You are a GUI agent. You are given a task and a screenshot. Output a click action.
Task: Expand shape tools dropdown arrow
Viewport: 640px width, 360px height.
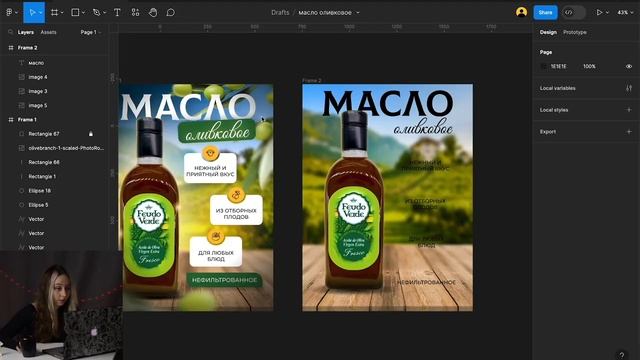point(83,13)
